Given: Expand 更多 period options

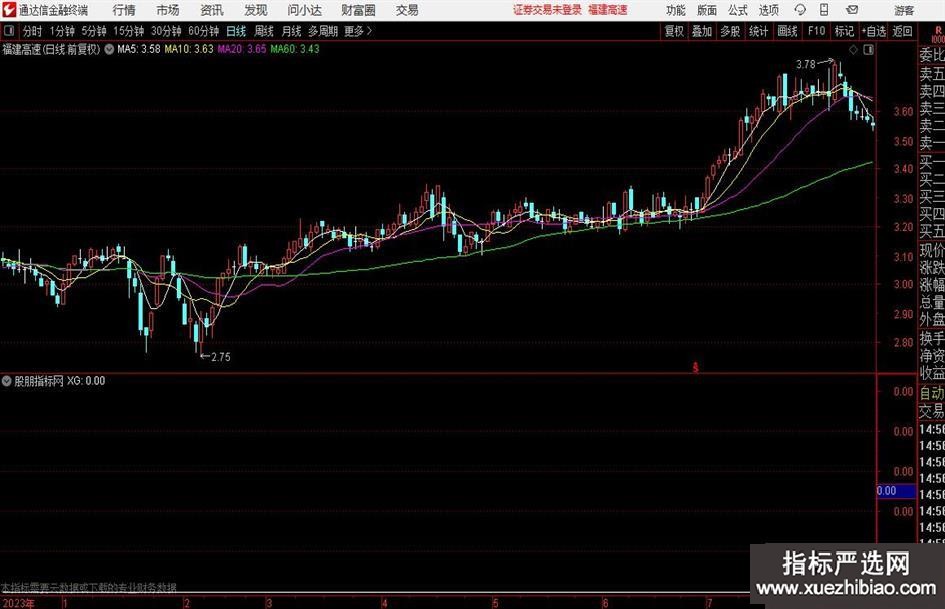Looking at the screenshot, I should click(x=359, y=31).
